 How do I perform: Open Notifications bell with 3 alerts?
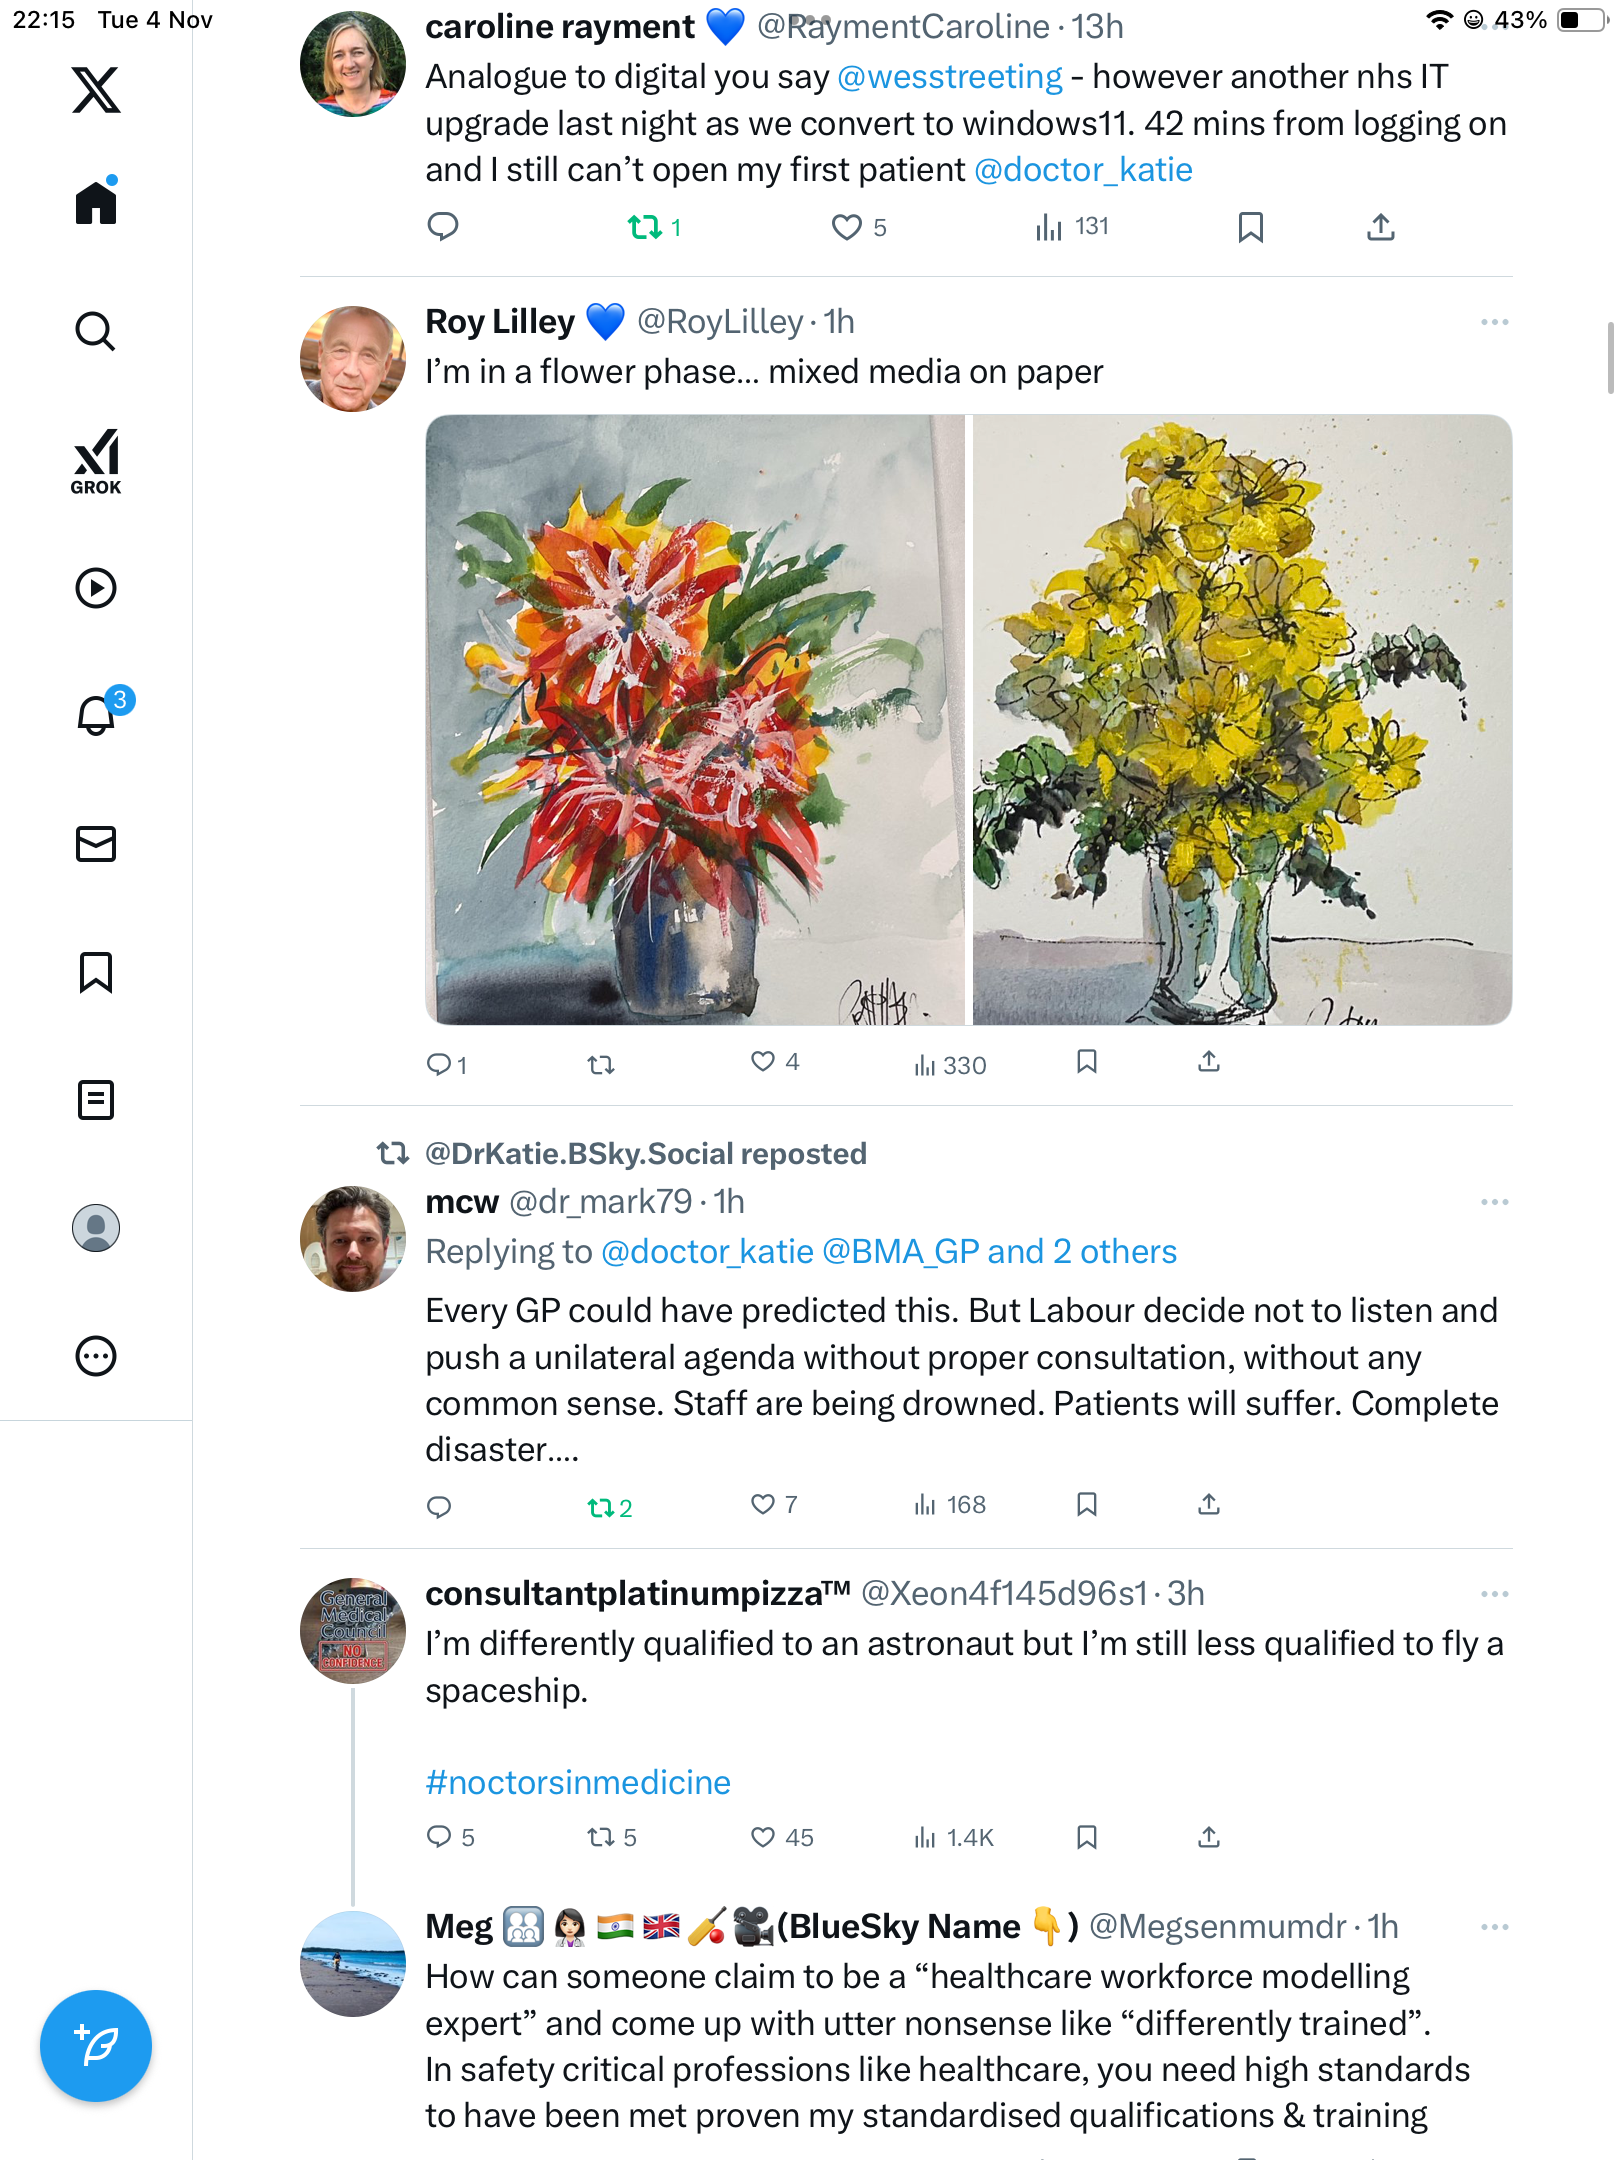98,714
